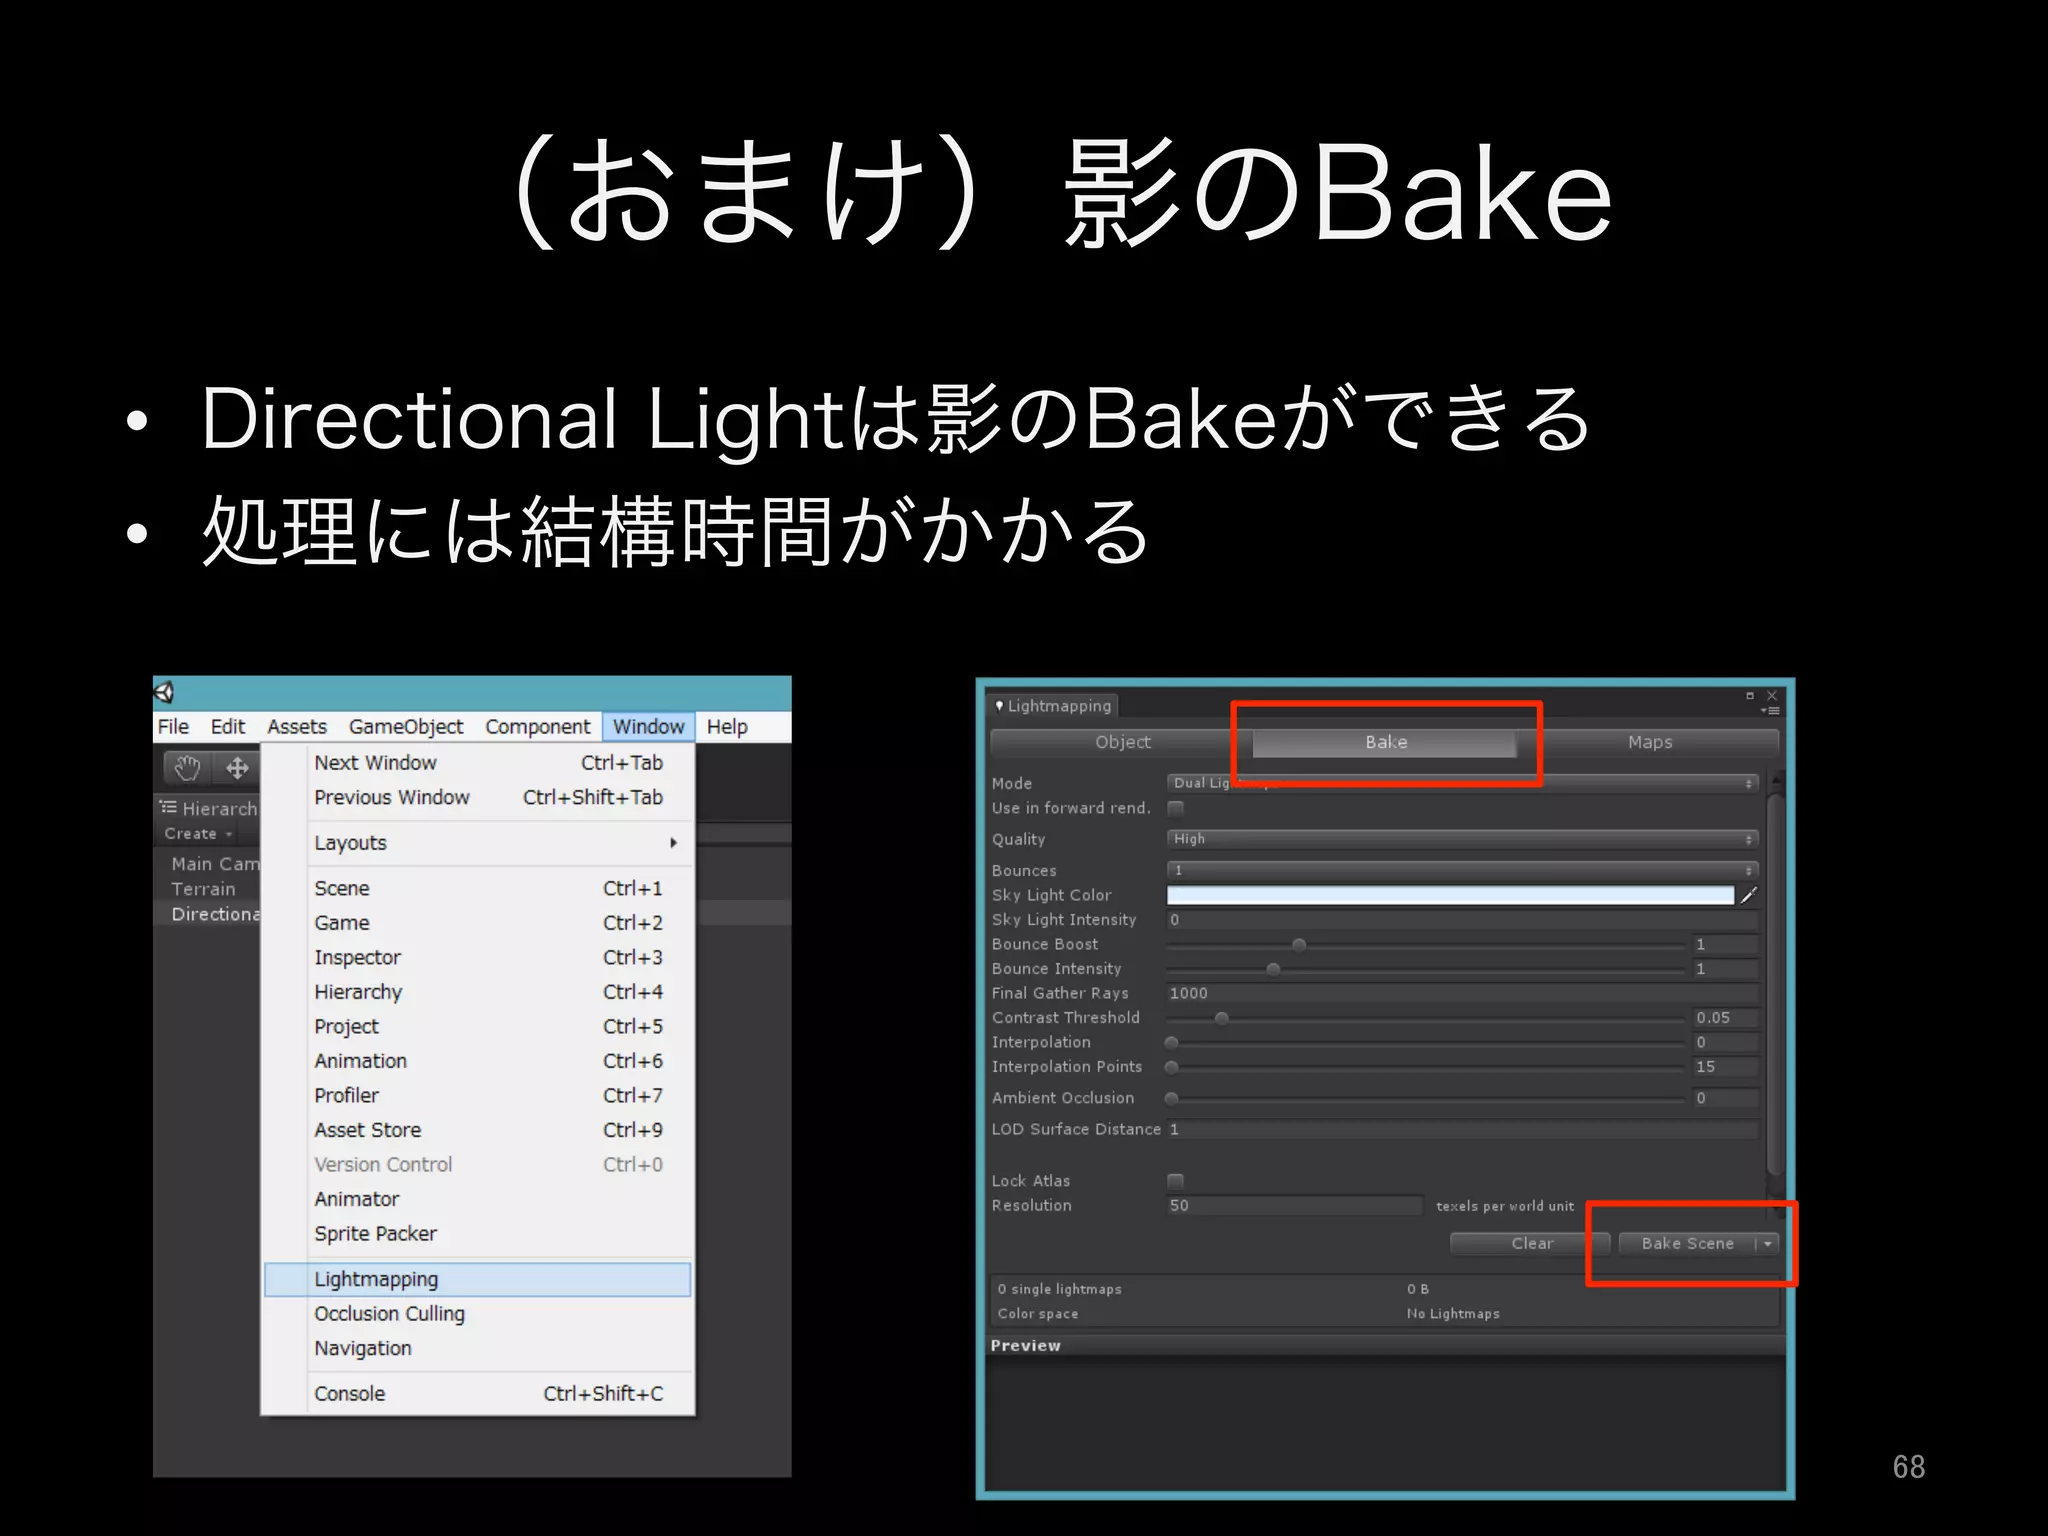Click the Bounce Boost slider
The height and width of the screenshot is (1536, 2048).
pos(1425,945)
